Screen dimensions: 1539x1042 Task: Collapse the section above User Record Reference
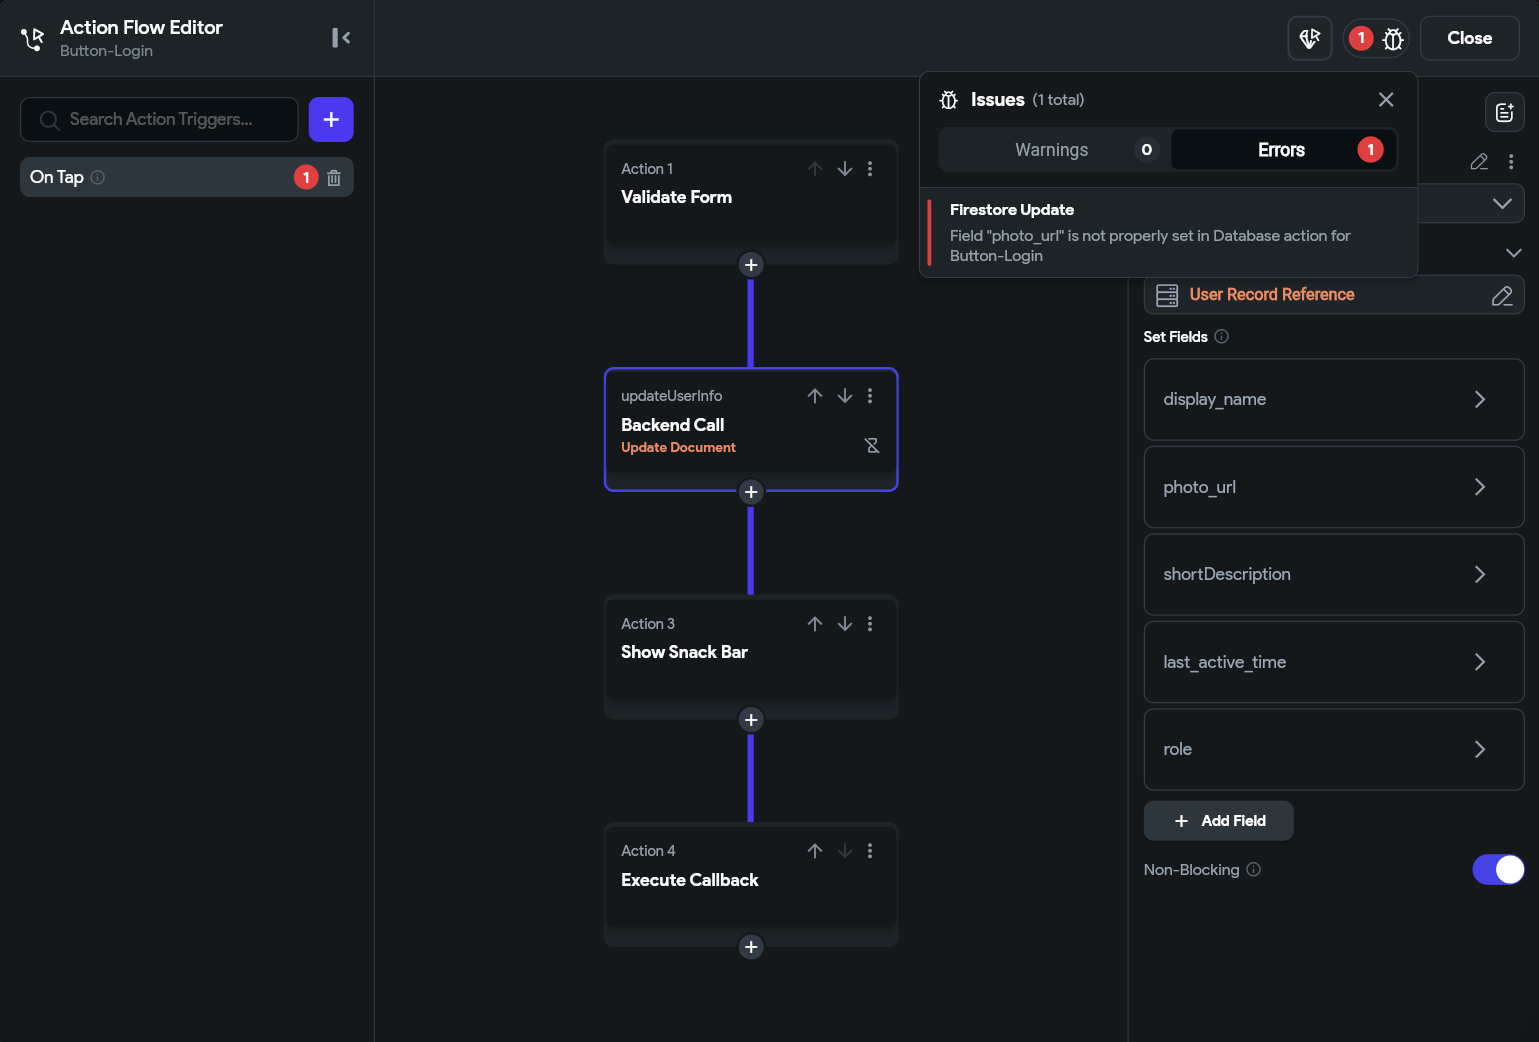click(x=1513, y=253)
